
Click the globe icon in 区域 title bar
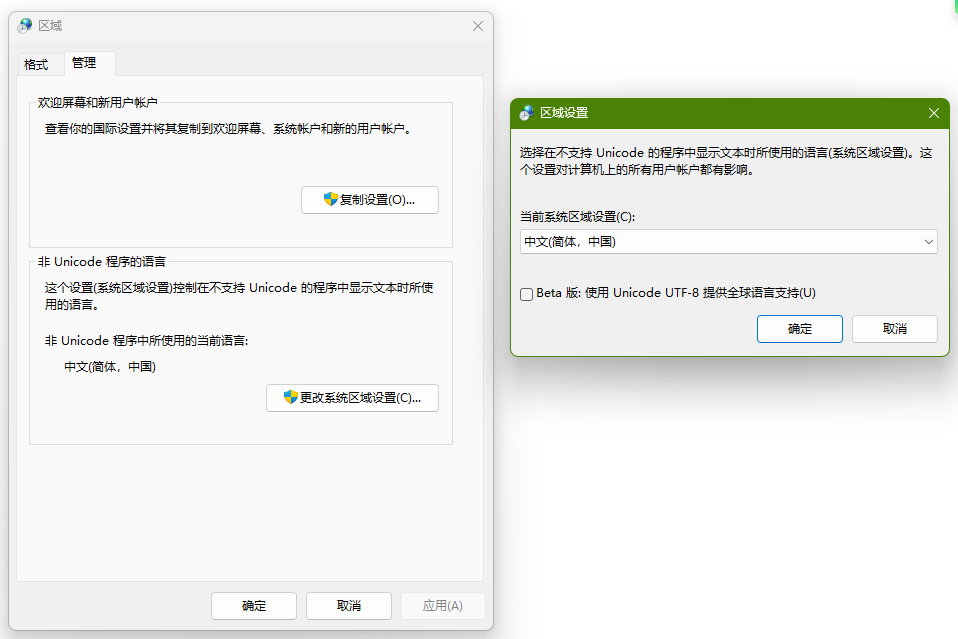(x=25, y=26)
